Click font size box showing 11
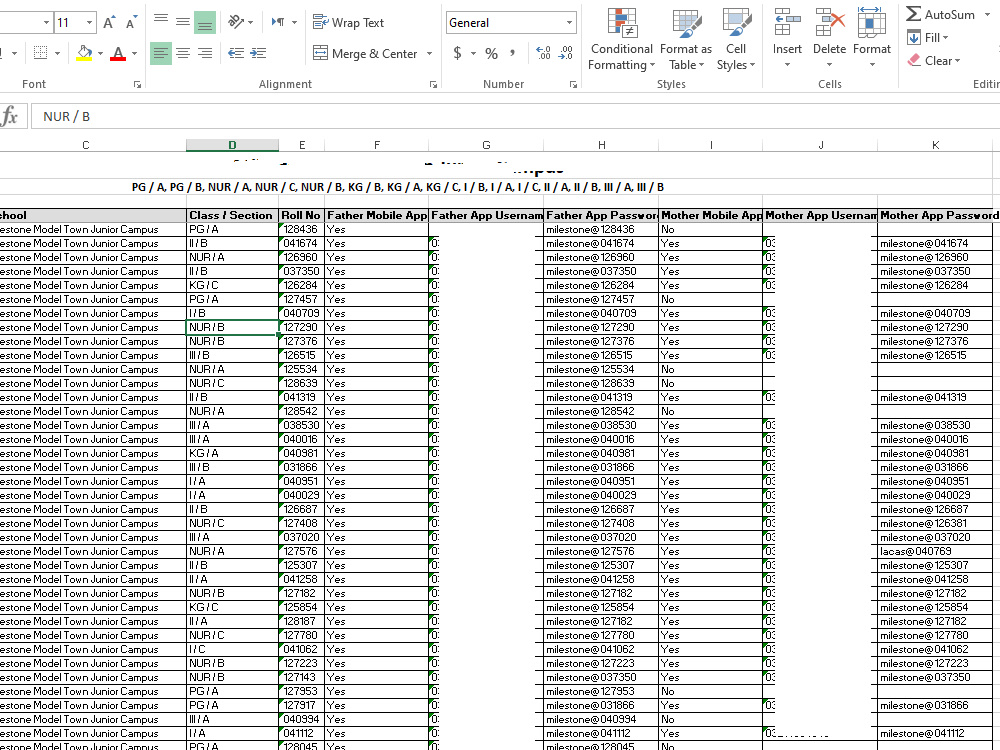This screenshot has width=1000, height=750. (x=69, y=23)
